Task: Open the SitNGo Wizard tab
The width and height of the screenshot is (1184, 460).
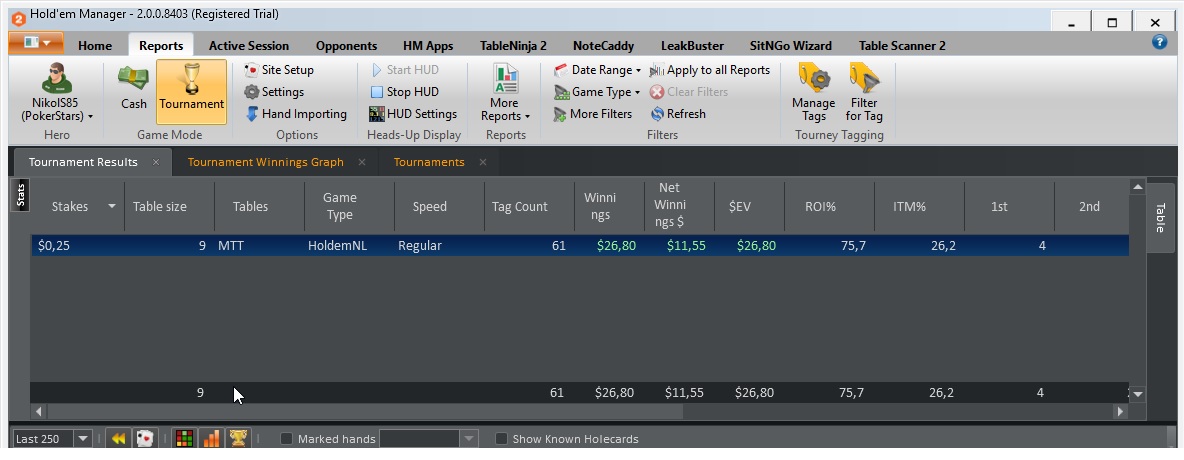Action: click(791, 45)
